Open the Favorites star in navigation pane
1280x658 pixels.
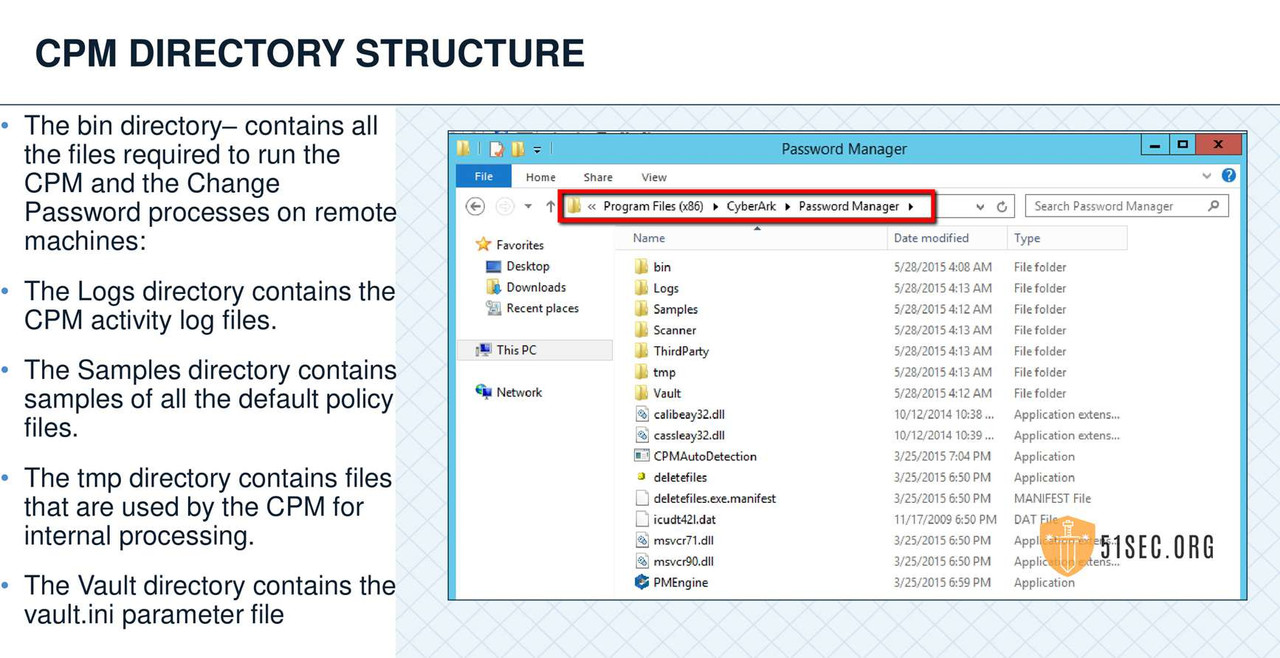click(x=484, y=244)
